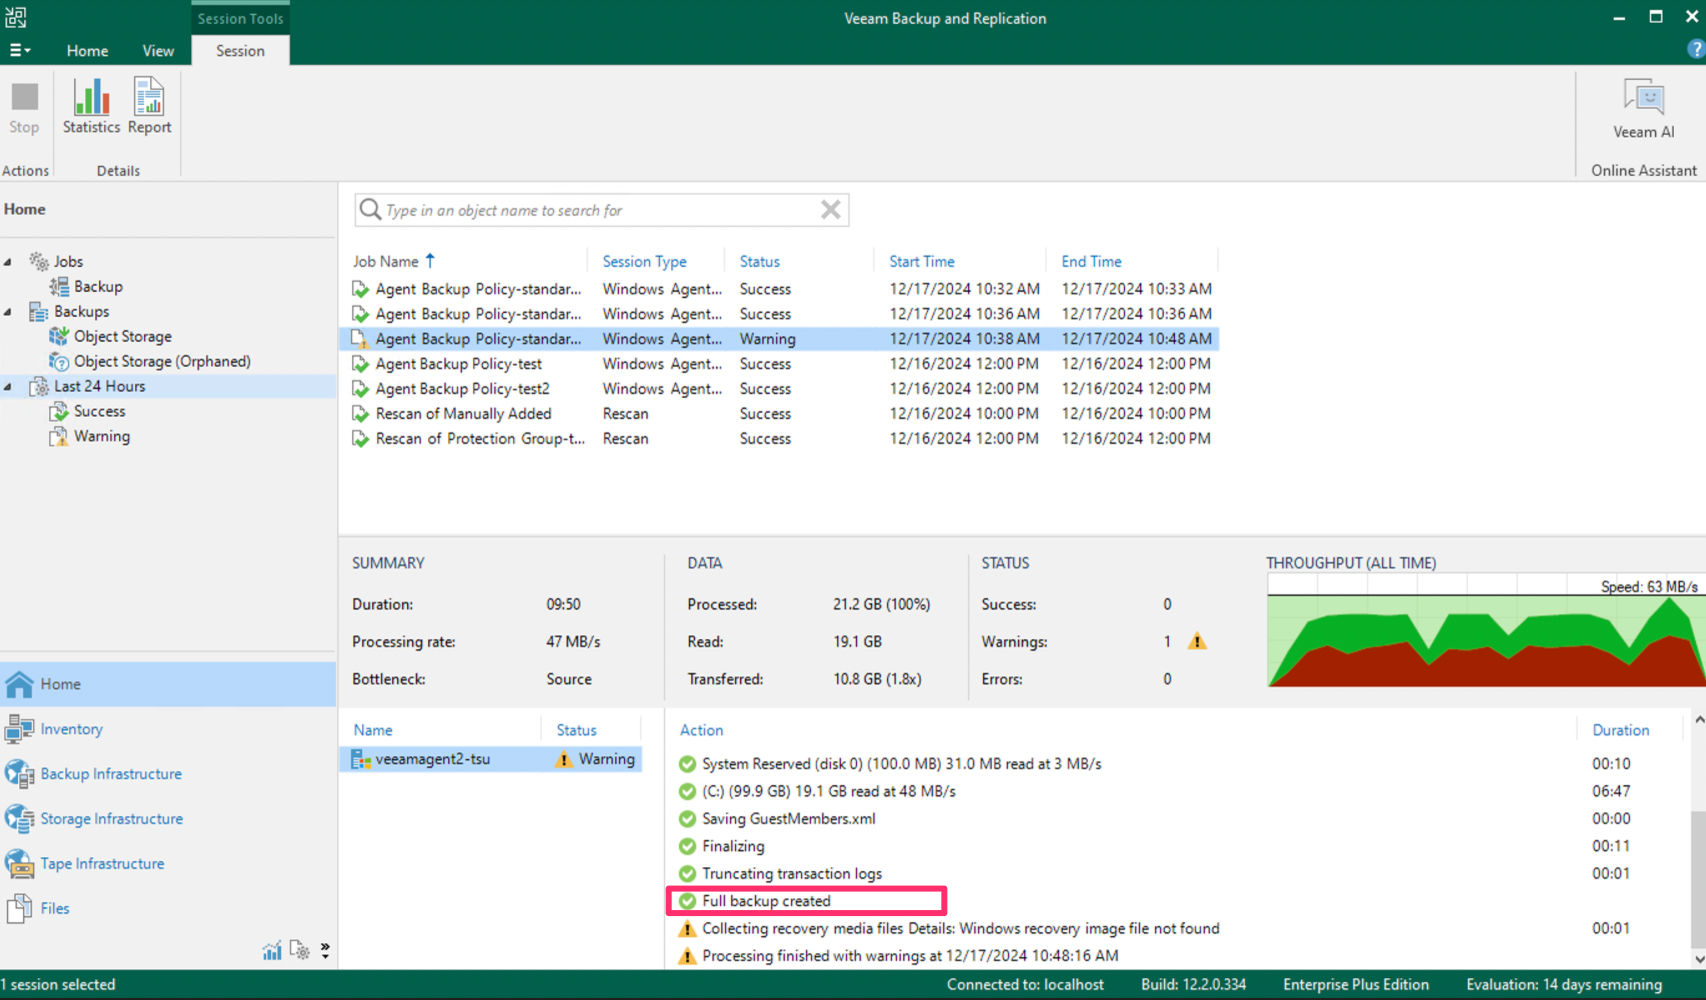Select the veeamagent2-tsu object row

(x=491, y=759)
